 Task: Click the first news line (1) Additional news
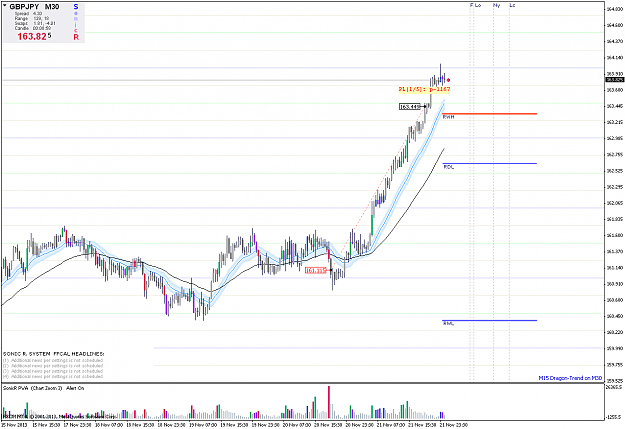tap(53, 360)
